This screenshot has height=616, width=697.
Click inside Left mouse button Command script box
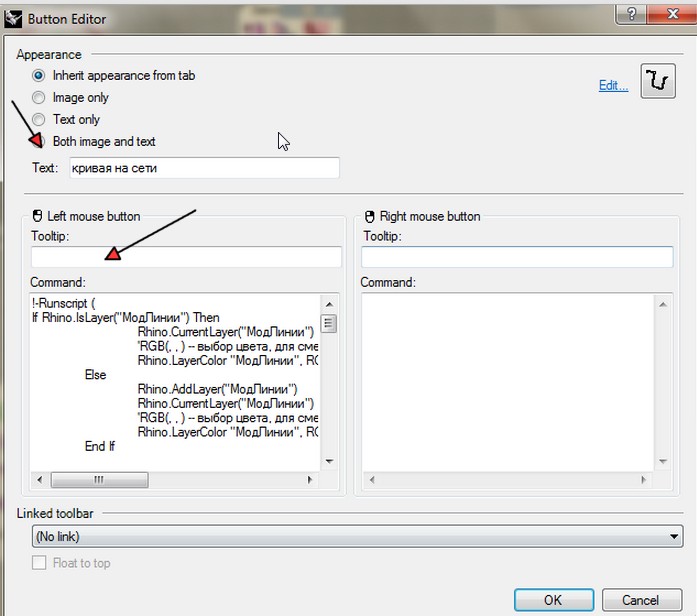tap(175, 382)
